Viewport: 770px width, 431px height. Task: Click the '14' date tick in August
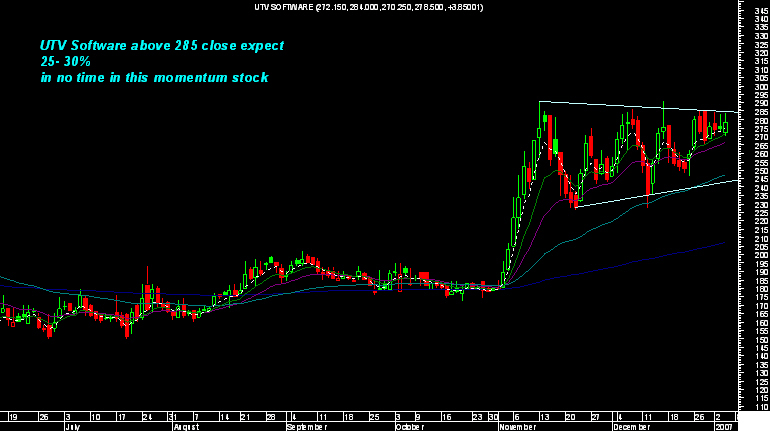(x=224, y=417)
